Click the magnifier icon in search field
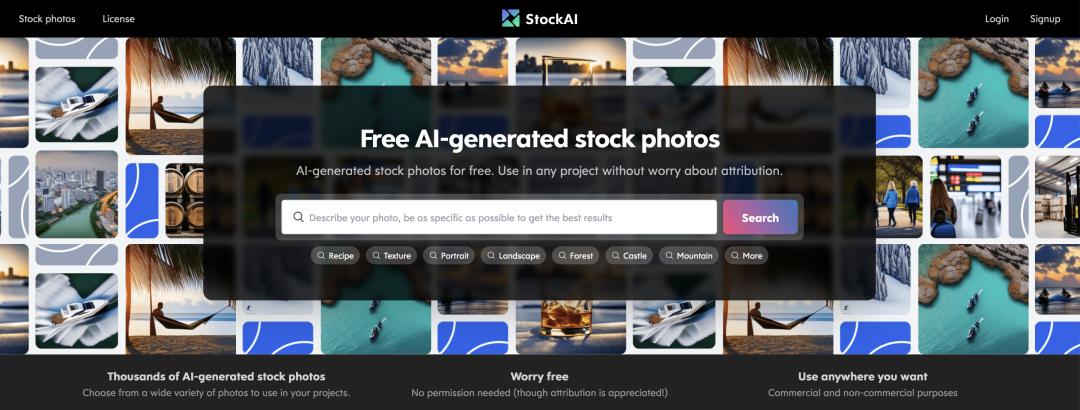This screenshot has height=410, width=1080. click(x=298, y=217)
